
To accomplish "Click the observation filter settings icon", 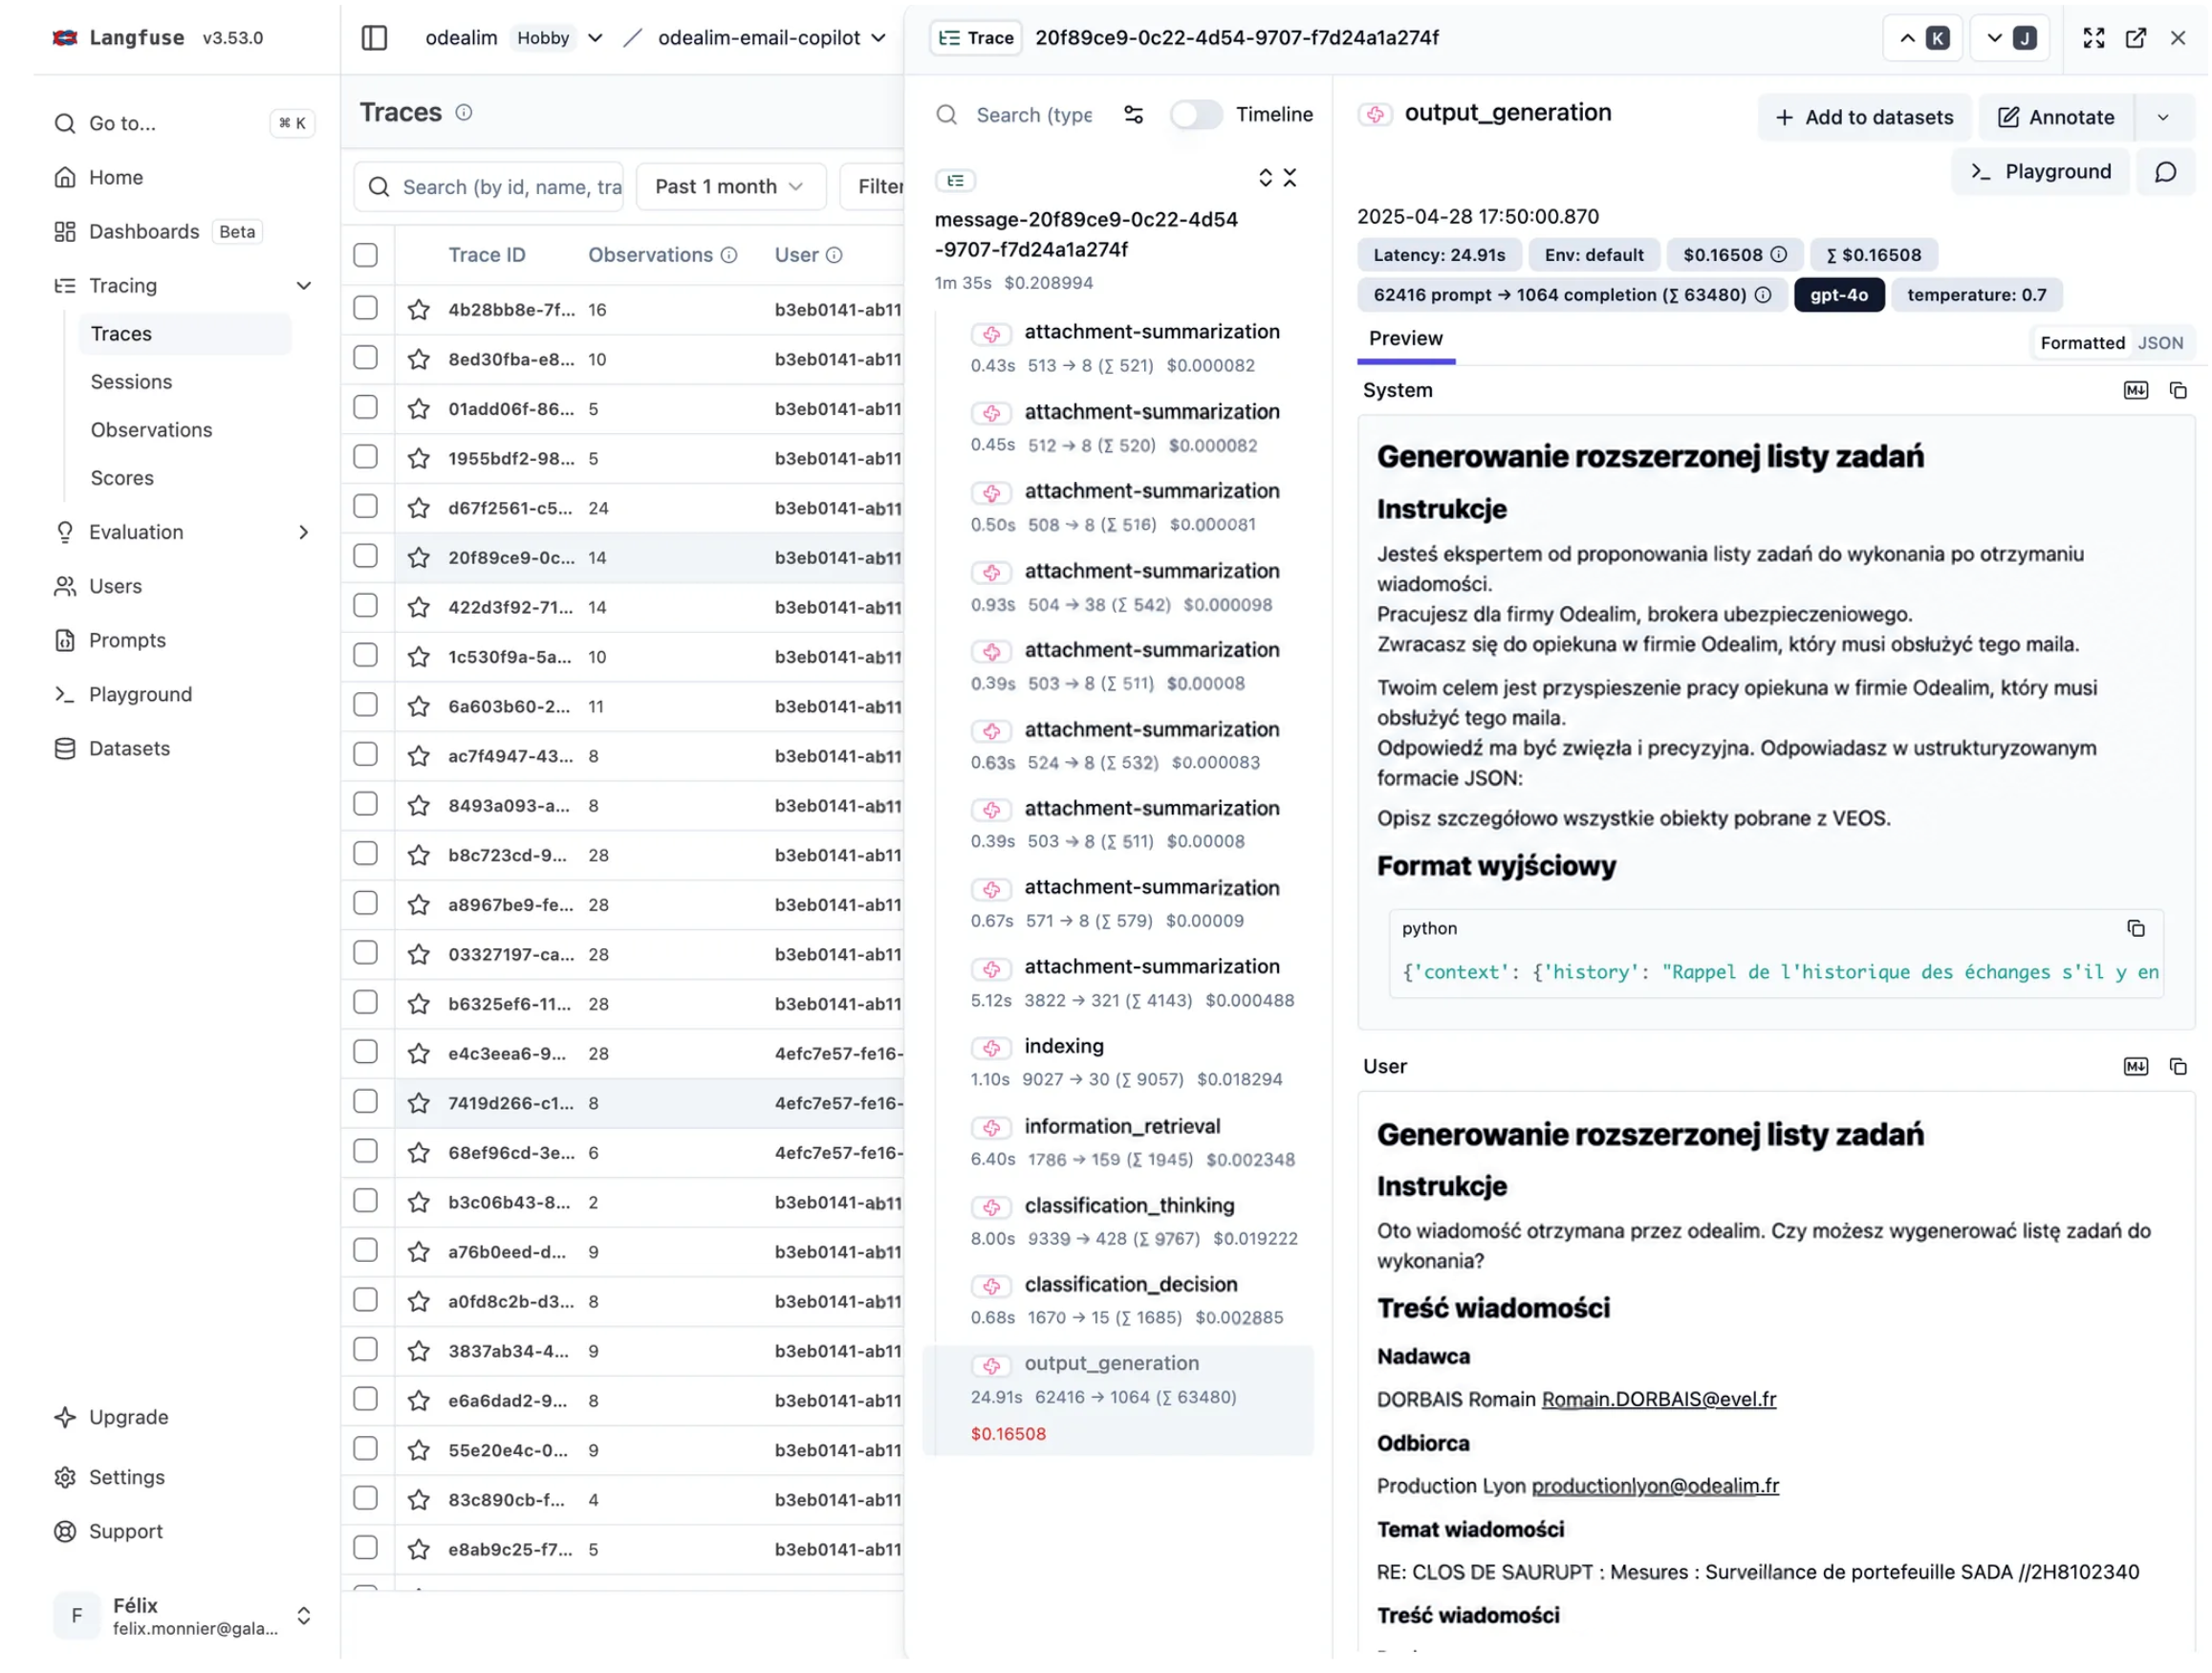I will pos(1133,115).
